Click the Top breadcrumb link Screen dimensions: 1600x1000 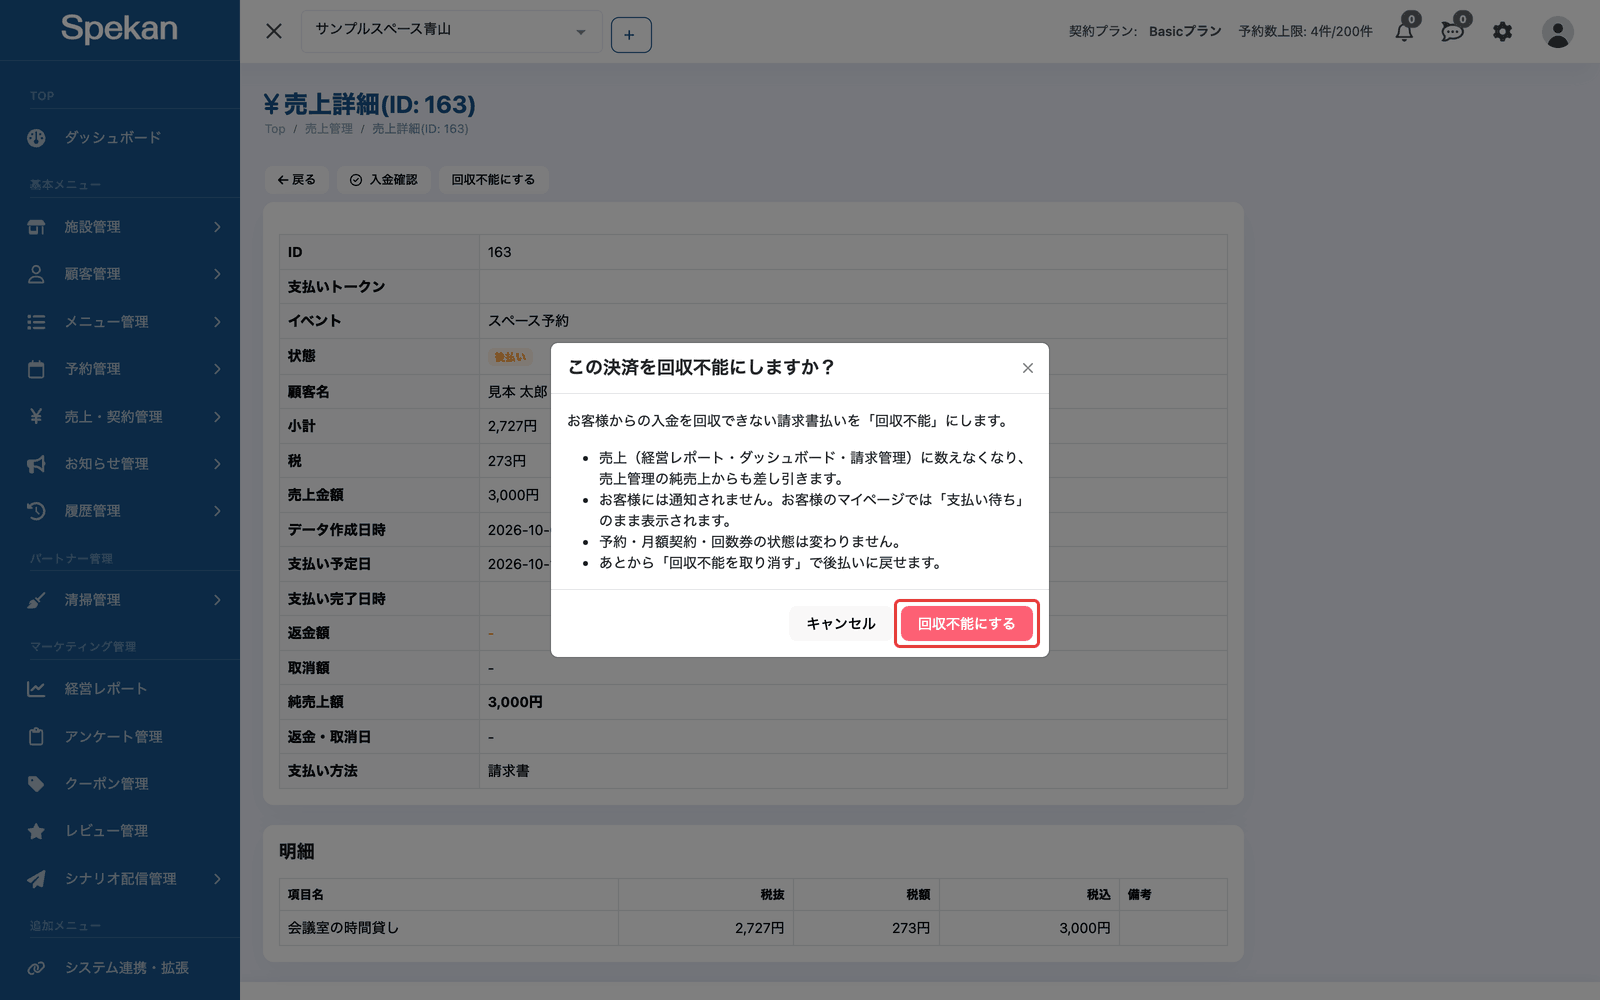point(275,129)
